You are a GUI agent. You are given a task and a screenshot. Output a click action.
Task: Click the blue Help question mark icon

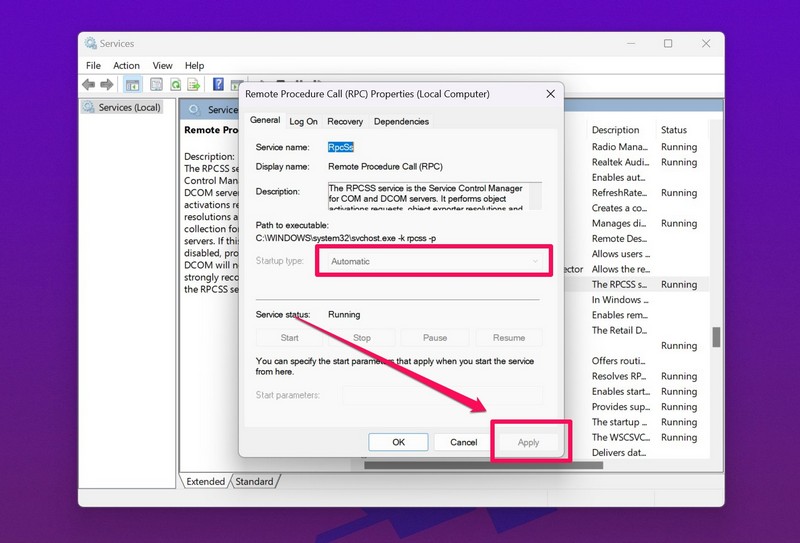(218, 85)
